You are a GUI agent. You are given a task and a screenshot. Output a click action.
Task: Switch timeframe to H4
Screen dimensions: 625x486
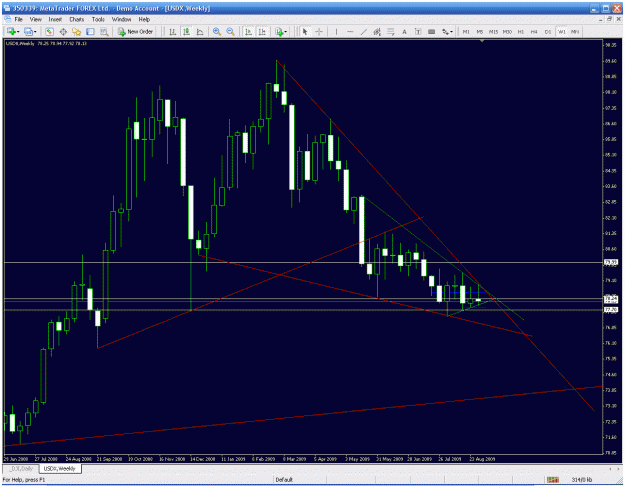tap(534, 31)
